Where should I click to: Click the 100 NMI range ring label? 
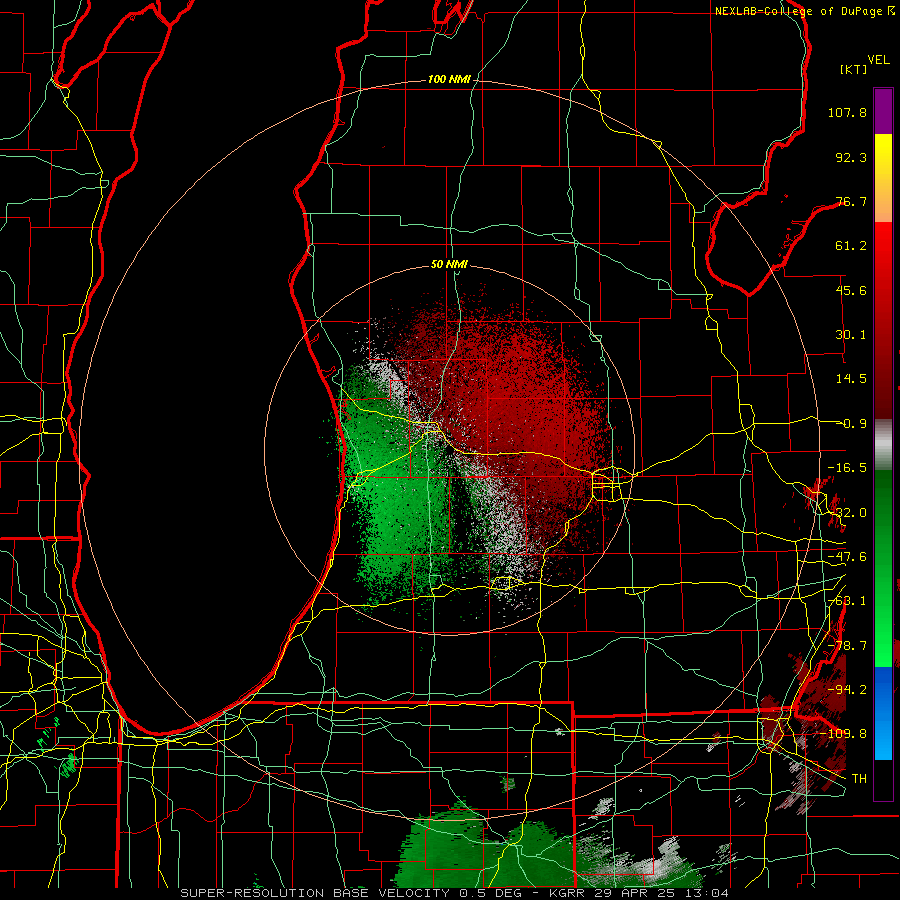tap(449, 79)
